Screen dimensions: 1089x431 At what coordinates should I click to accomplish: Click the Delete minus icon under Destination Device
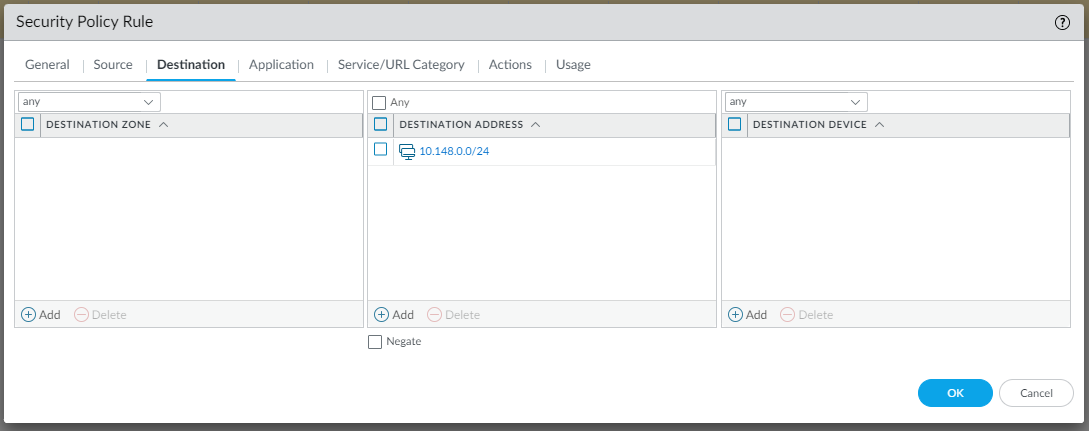[787, 314]
